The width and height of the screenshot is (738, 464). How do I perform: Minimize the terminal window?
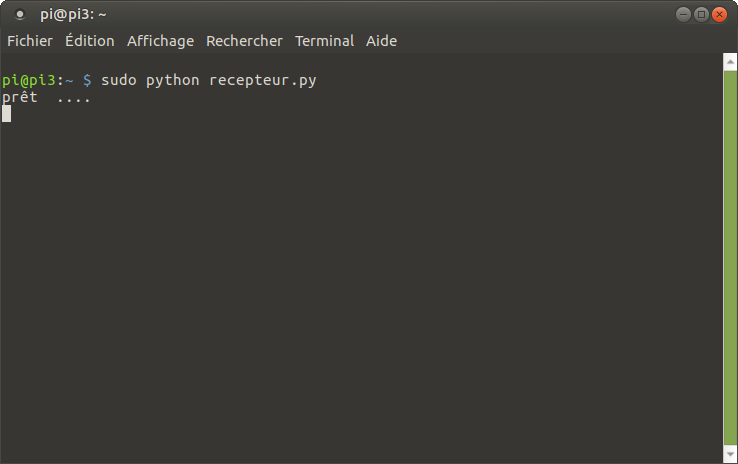pyautogui.click(x=683, y=14)
